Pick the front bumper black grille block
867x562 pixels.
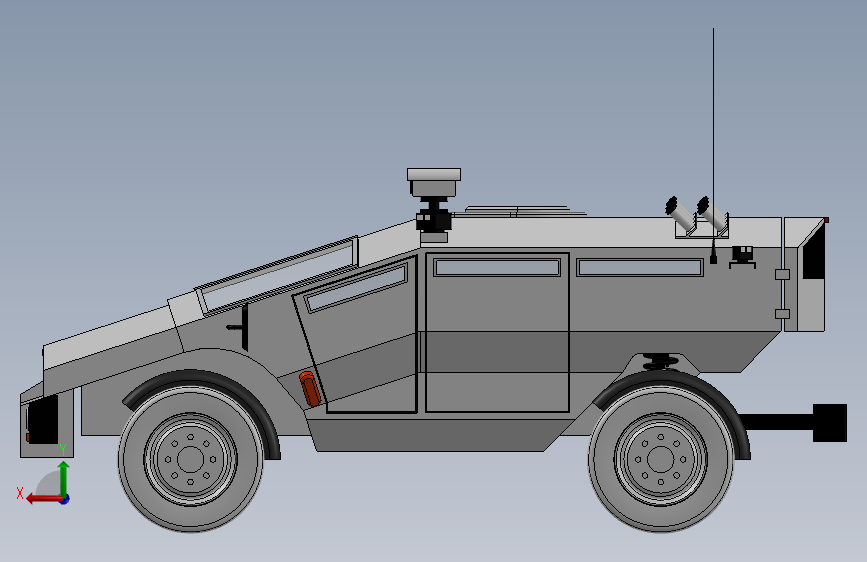[43, 419]
